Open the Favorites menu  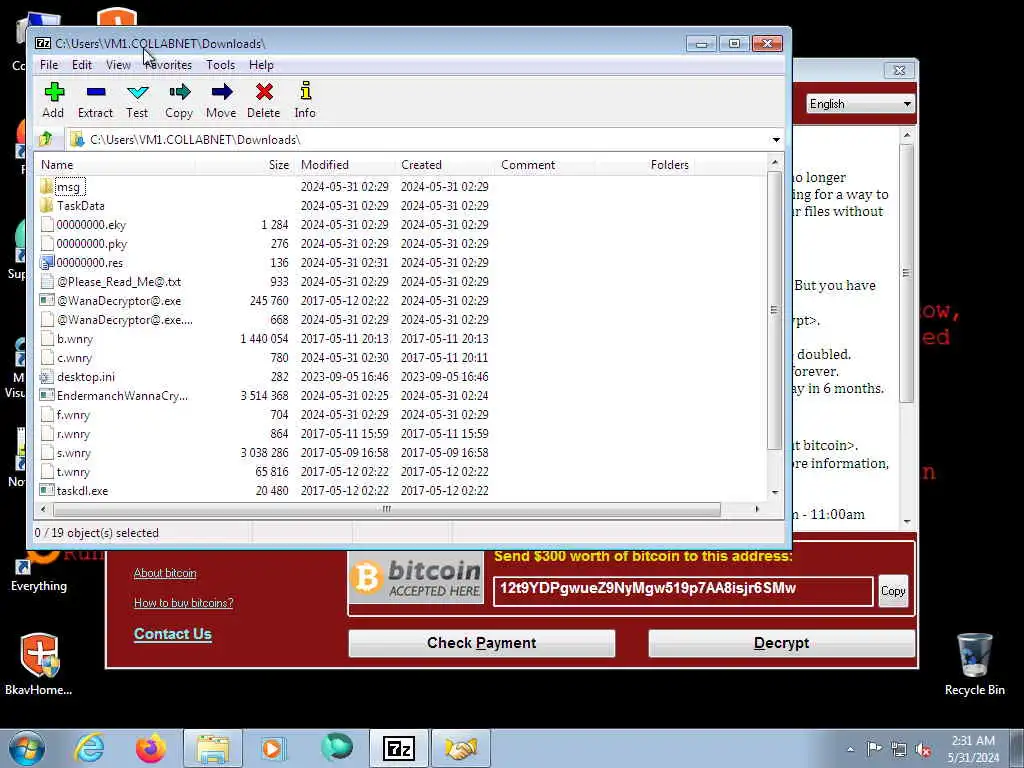click(168, 65)
